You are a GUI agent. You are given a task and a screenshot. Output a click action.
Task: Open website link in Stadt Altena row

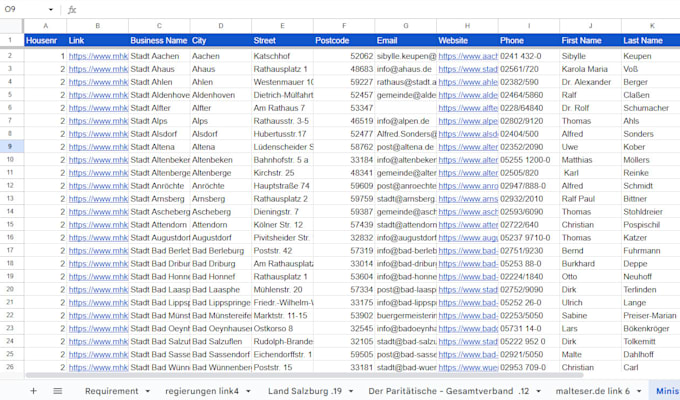tap(468, 147)
